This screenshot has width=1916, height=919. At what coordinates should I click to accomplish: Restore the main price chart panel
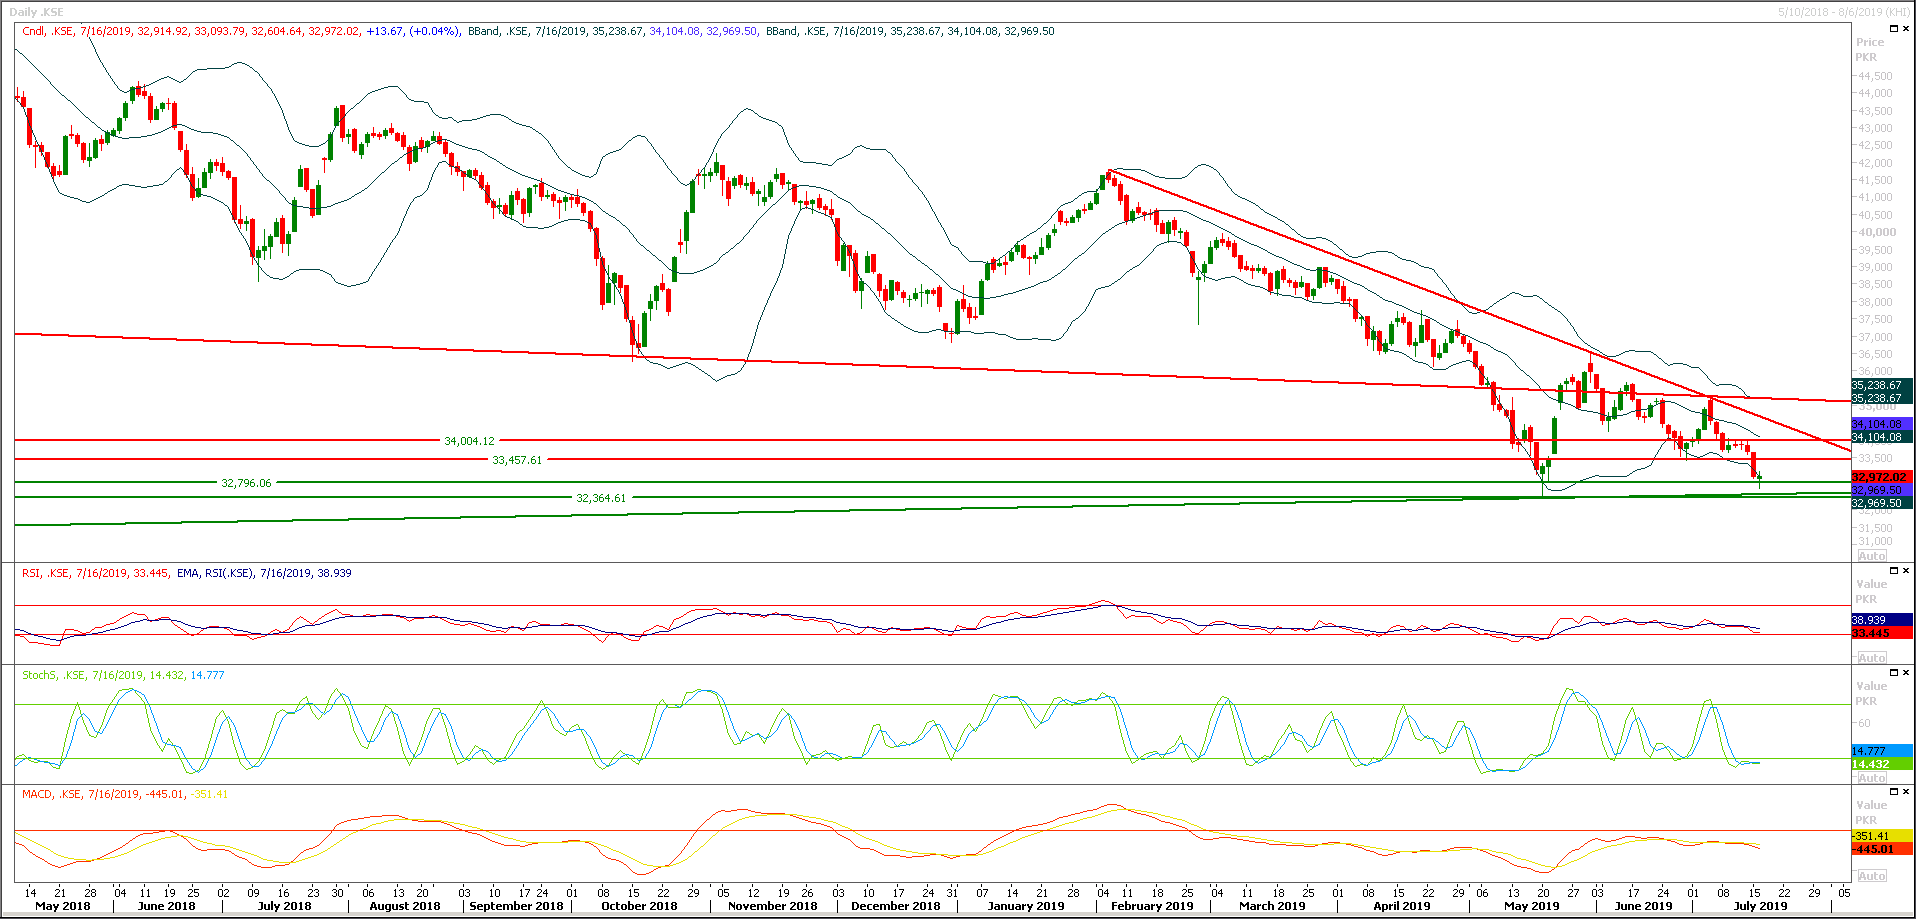[x=1894, y=28]
